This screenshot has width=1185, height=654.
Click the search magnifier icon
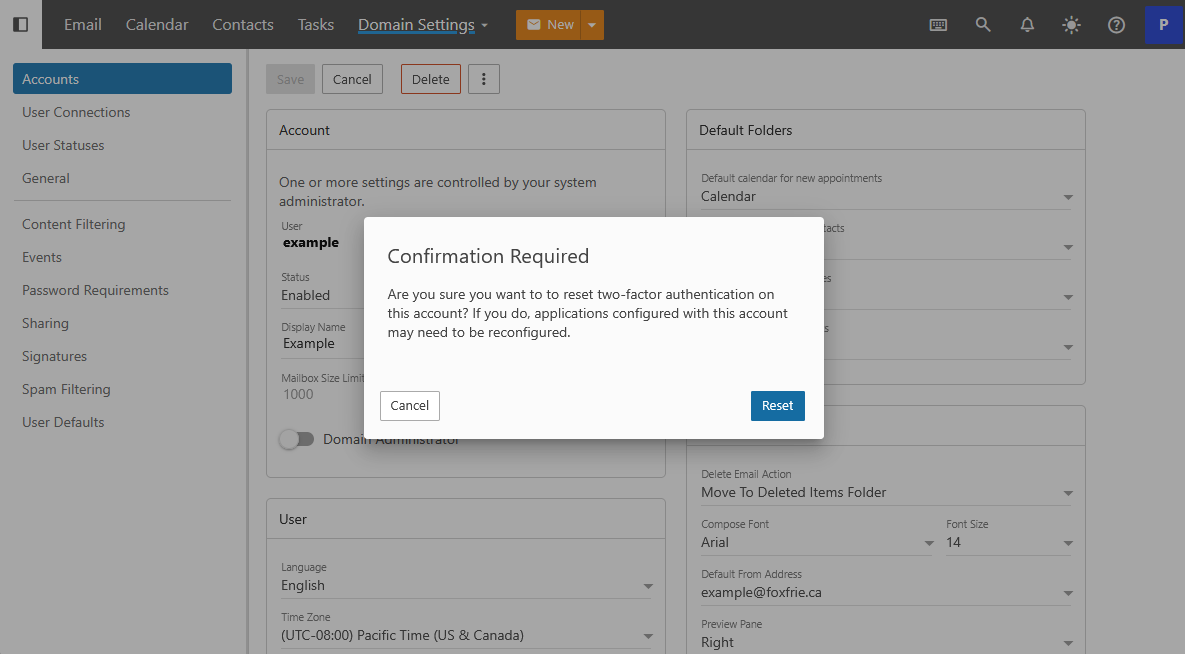point(983,25)
